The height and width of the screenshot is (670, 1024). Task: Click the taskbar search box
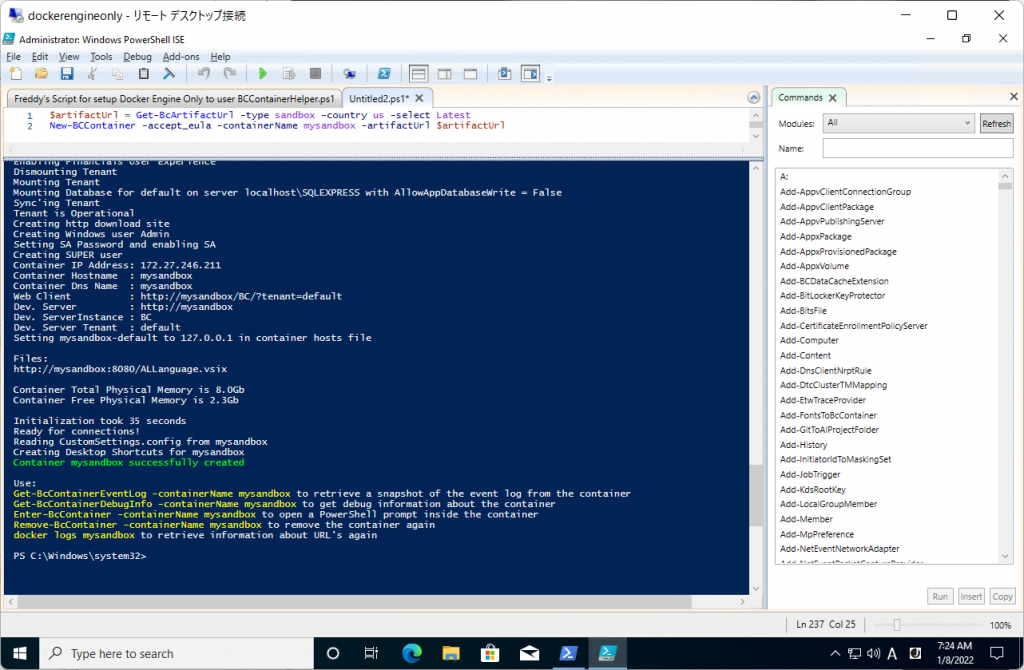(x=176, y=653)
